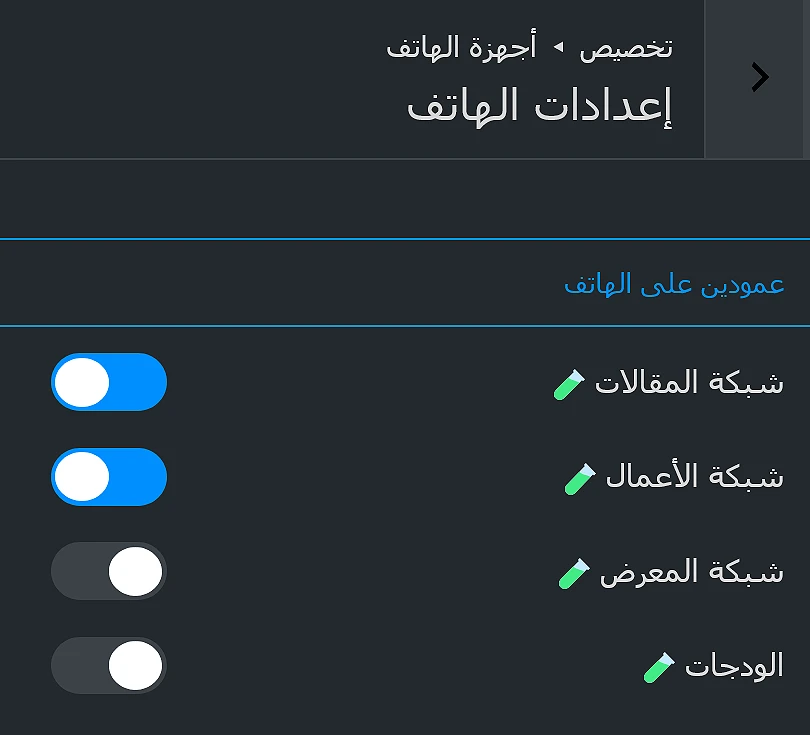
Task: Turn off the شبكة الأعمال switch
Action: (109, 477)
